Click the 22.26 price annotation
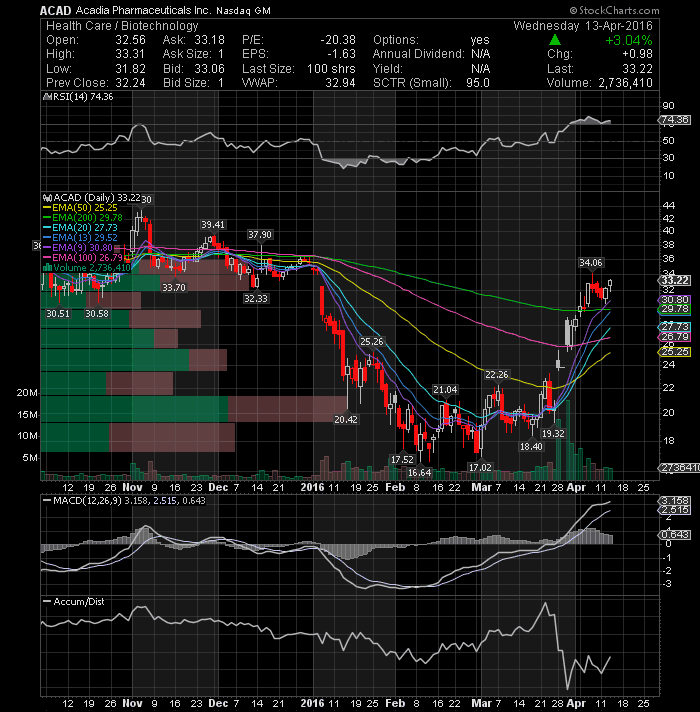Screen dimensions: 700x712 (x=497, y=375)
